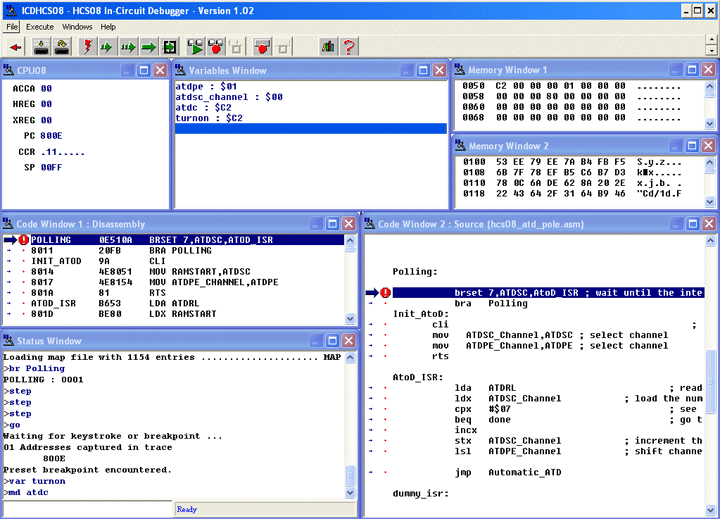
Task: Open the Help menu
Action: [x=108, y=27]
